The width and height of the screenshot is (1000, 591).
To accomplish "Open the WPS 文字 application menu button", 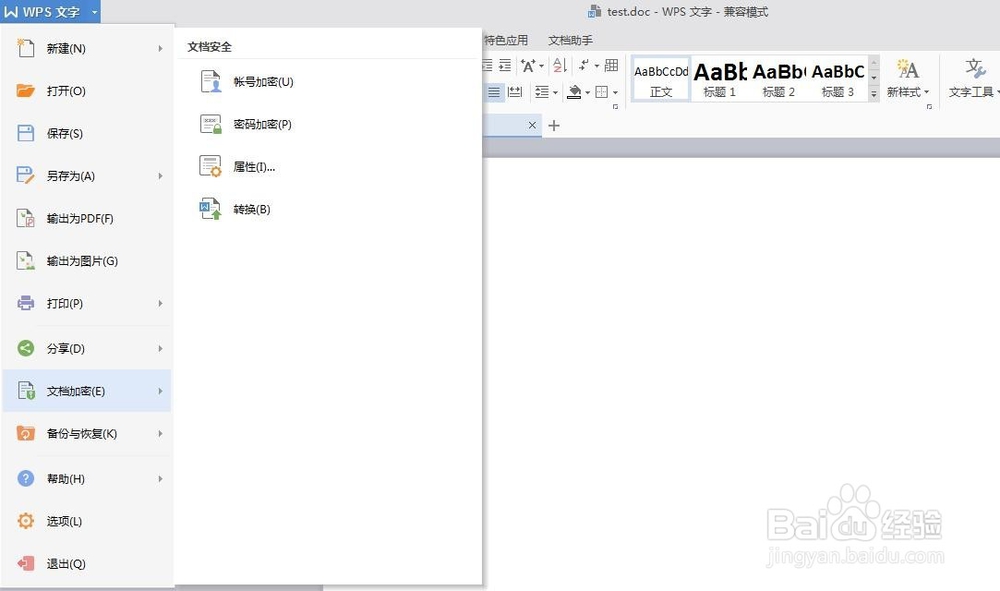I will (43, 11).
